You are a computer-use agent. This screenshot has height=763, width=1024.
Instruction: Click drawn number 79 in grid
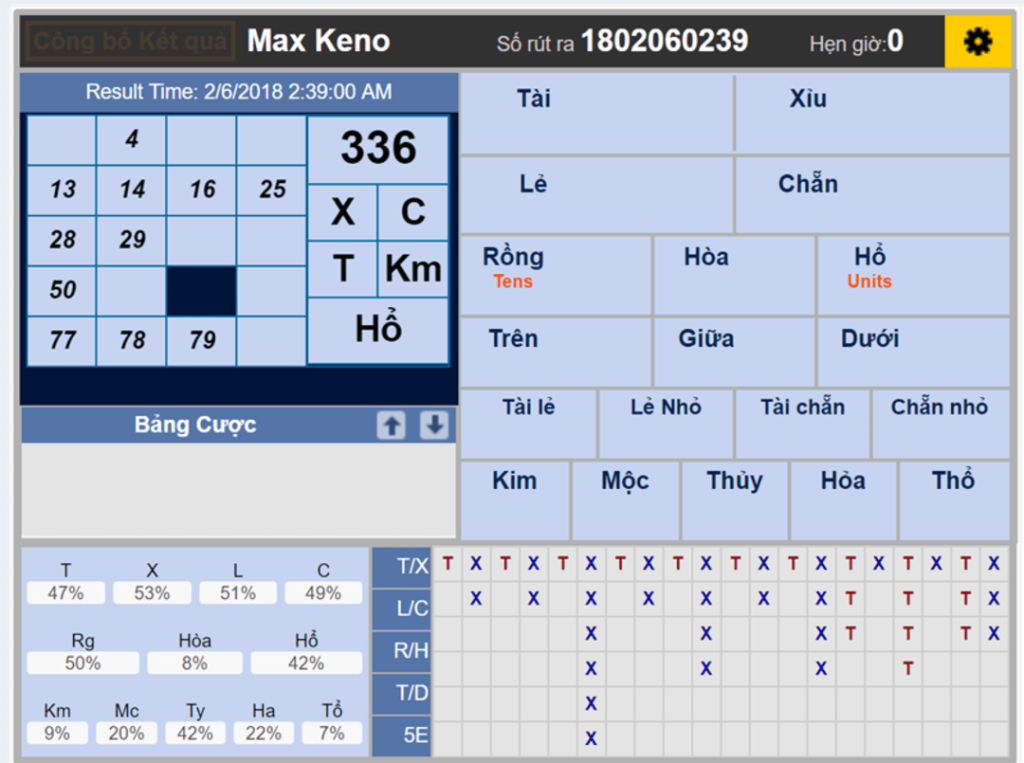202,341
